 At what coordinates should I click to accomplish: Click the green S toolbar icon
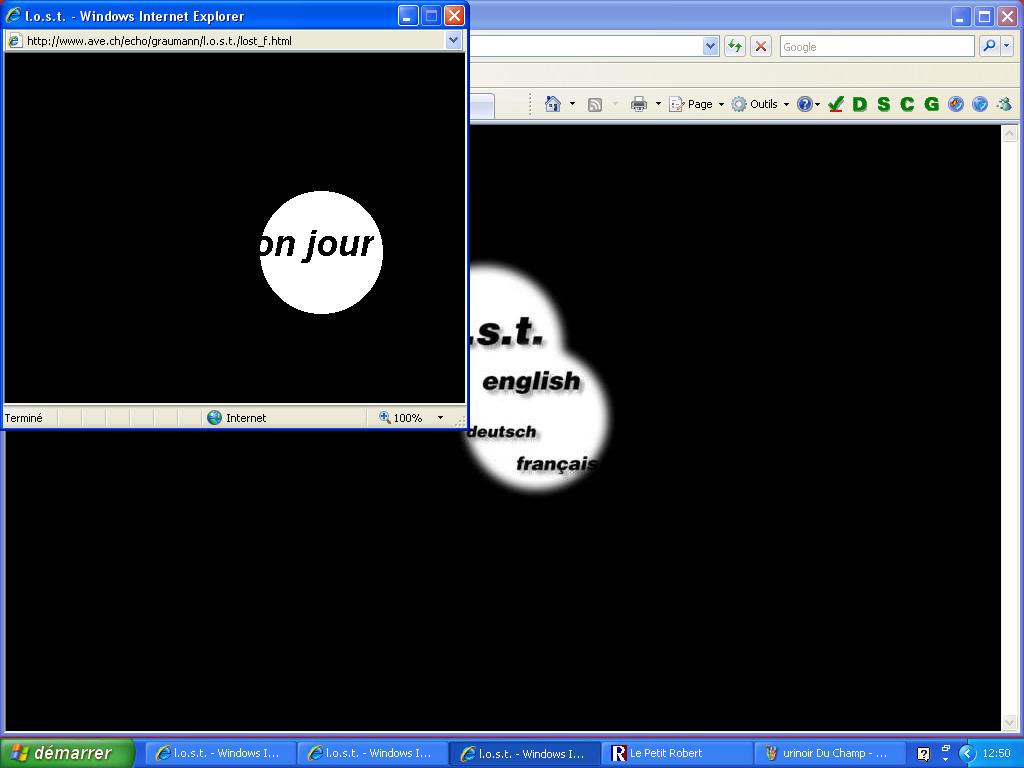(884, 104)
